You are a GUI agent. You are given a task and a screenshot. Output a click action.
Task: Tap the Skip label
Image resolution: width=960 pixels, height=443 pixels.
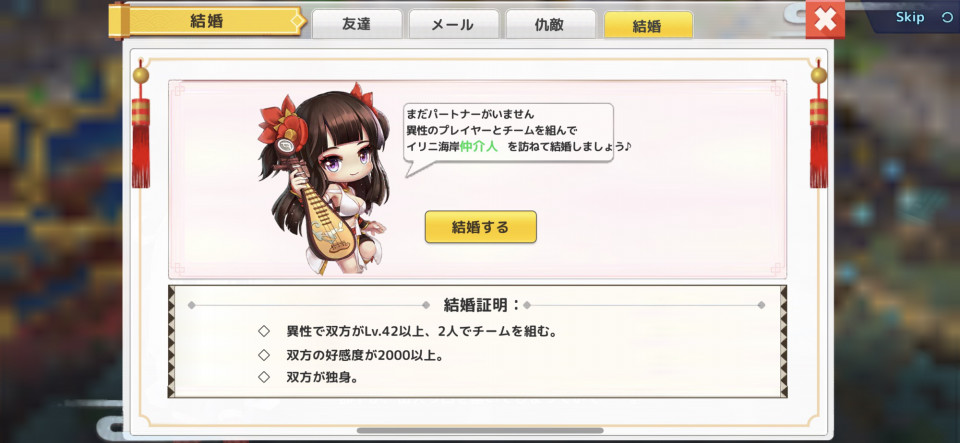(x=910, y=17)
